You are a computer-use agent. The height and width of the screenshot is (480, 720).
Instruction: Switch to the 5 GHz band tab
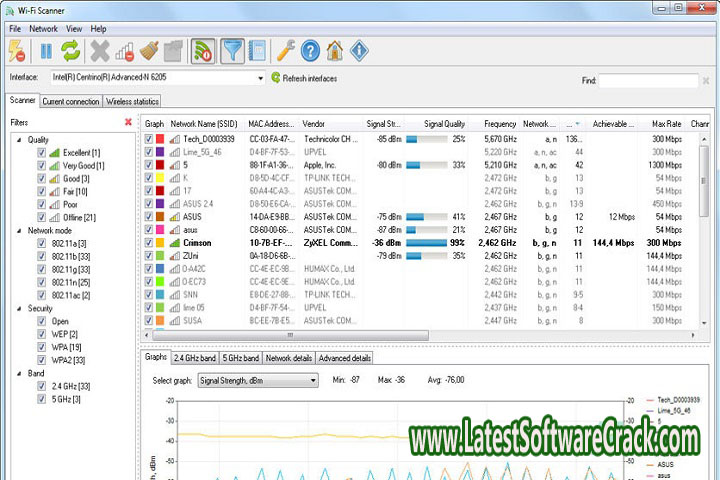point(241,358)
